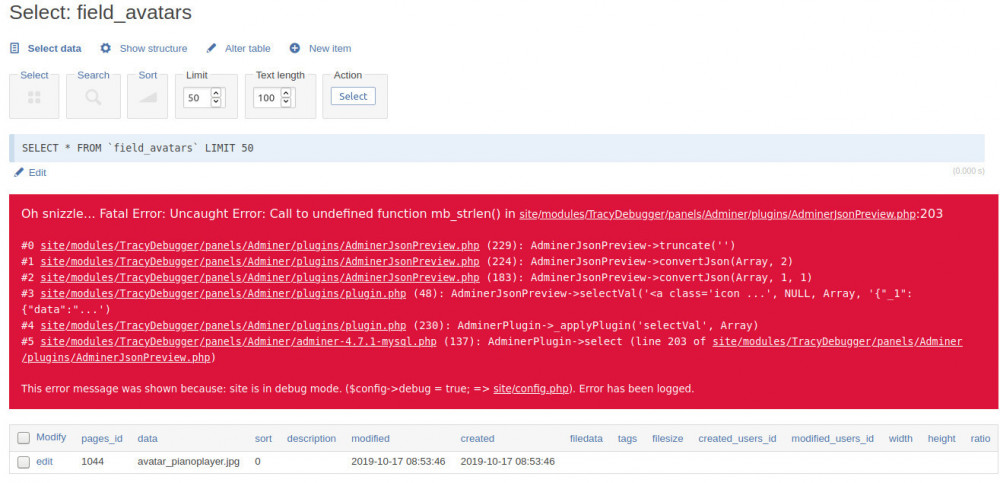This screenshot has width=1000, height=483.
Task: Click into the Limit input field
Action: (x=195, y=98)
